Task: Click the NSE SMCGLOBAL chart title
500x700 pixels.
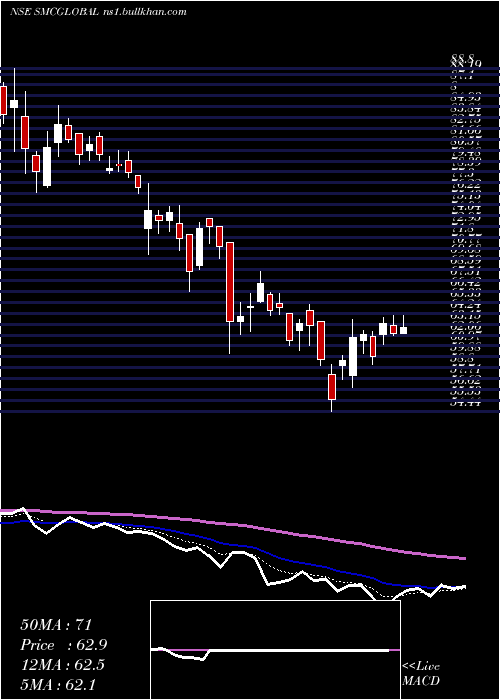Action: (x=54, y=12)
